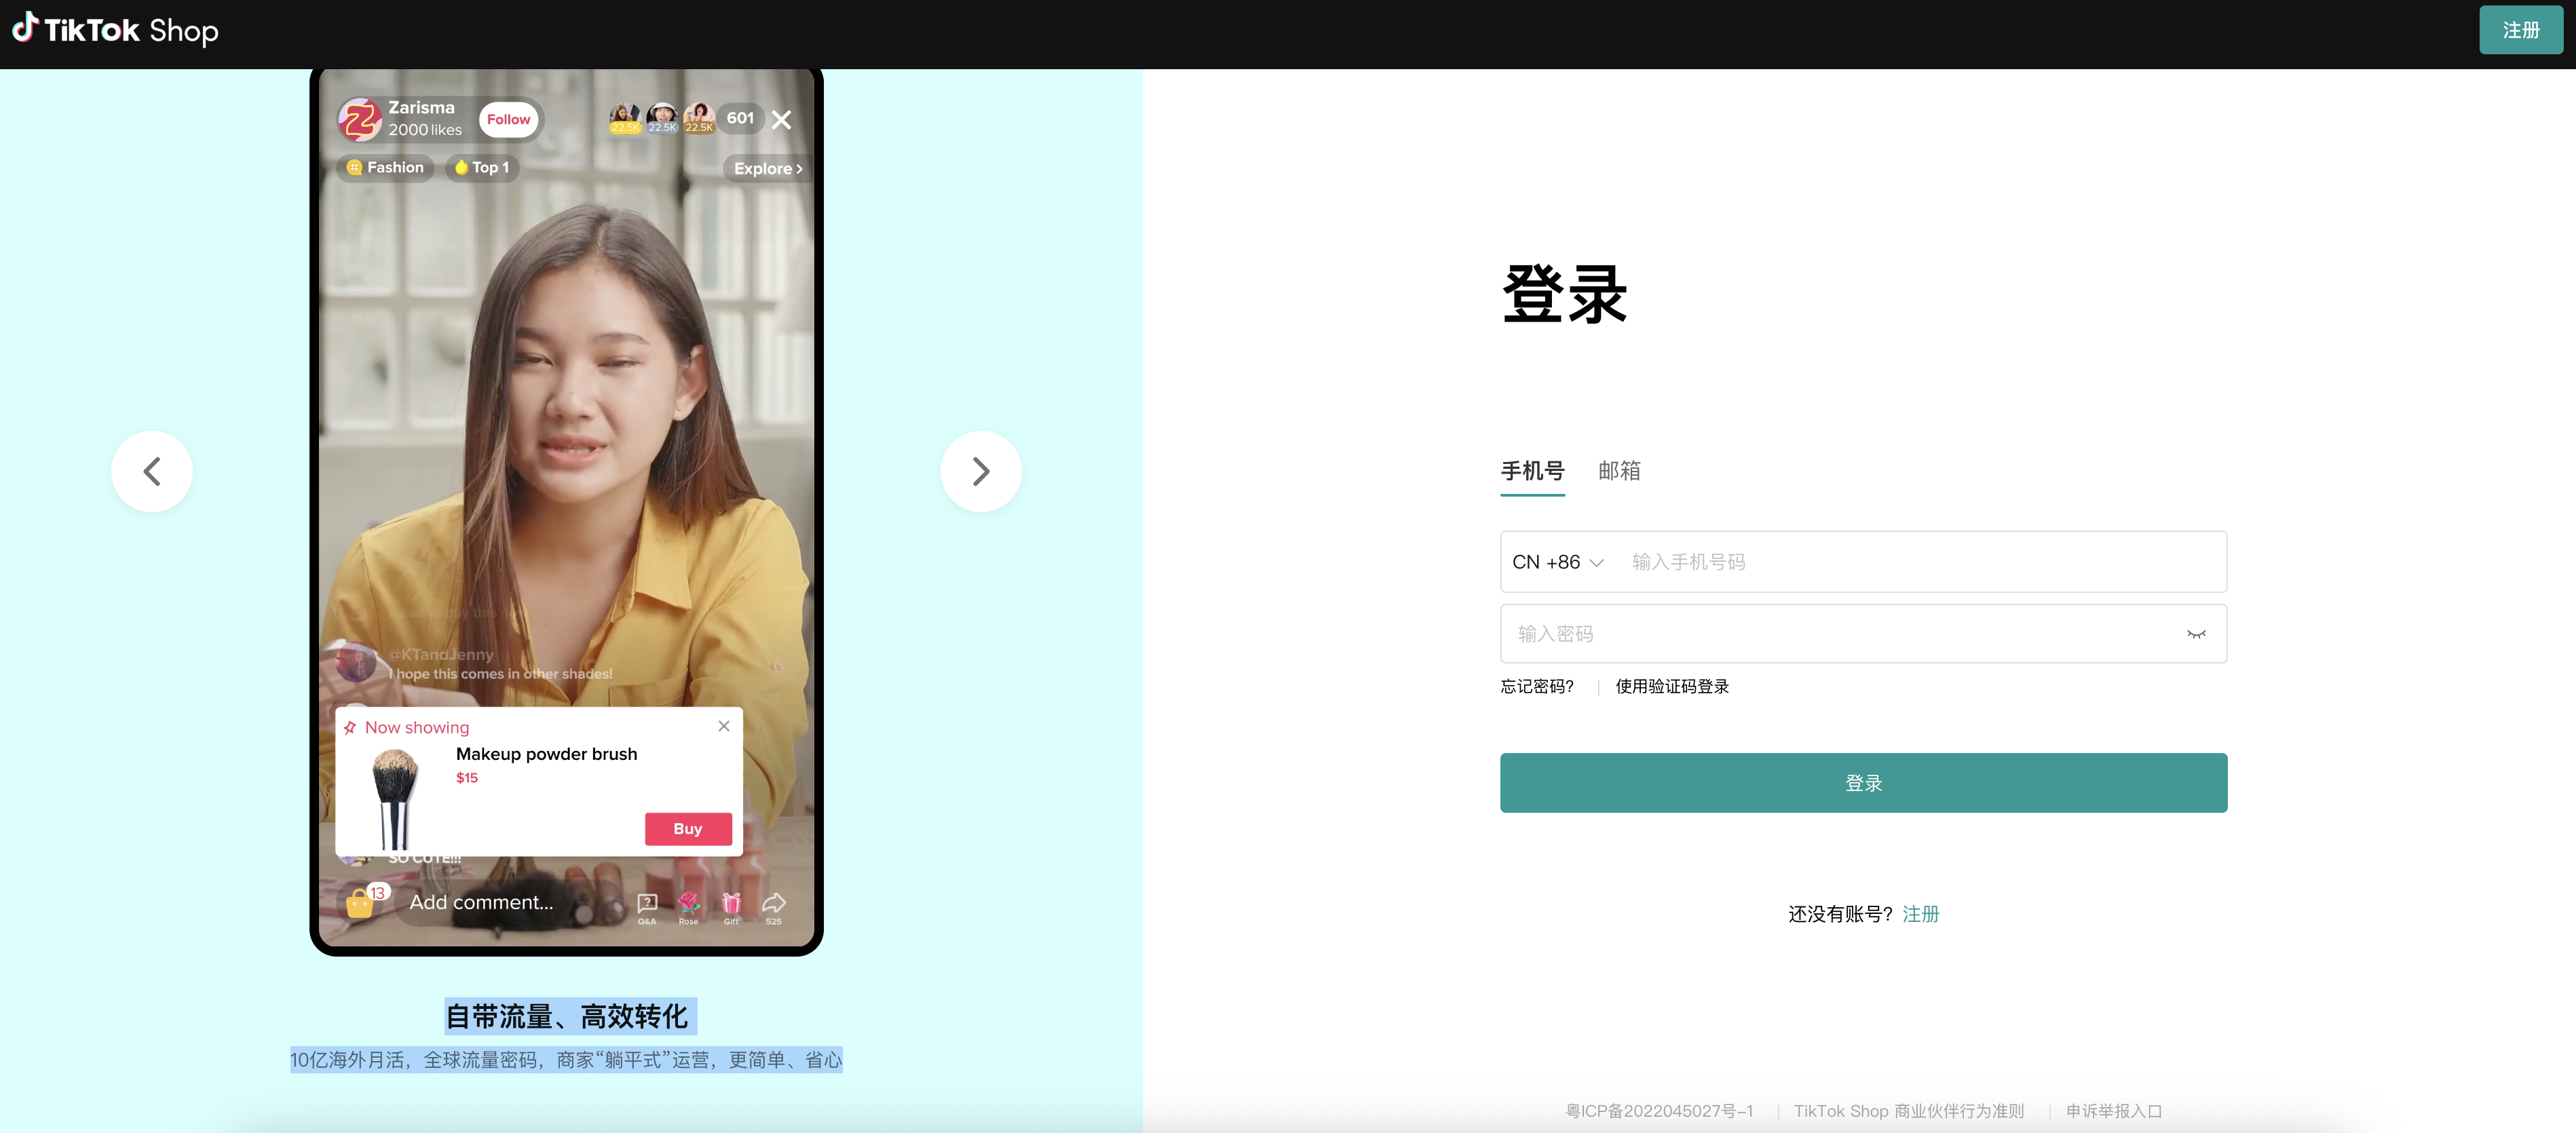Switch to the 邮箱 login tab

pos(1620,470)
